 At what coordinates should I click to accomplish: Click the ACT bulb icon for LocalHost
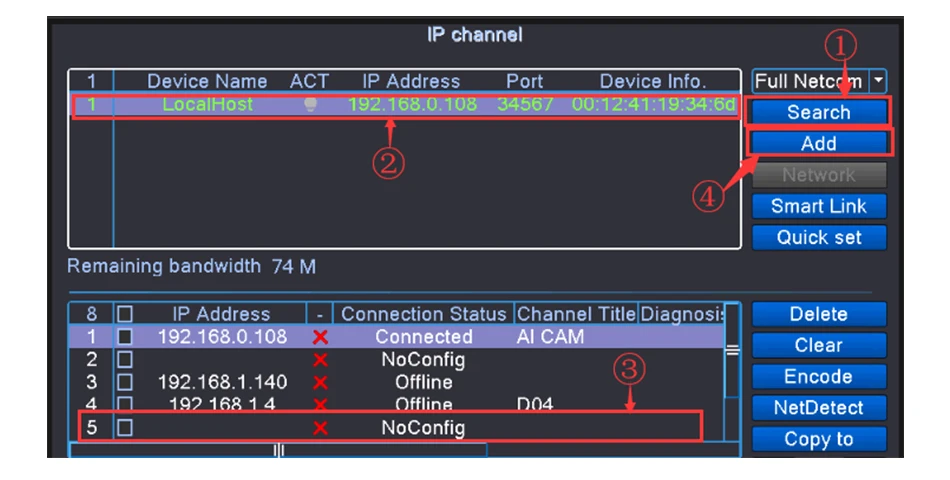pyautogui.click(x=310, y=104)
